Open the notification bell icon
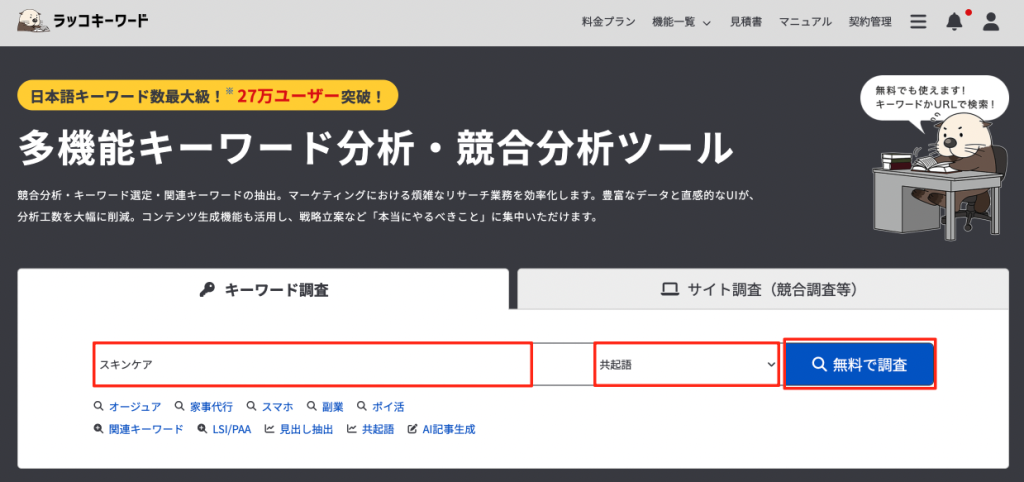The image size is (1024, 482). [954, 22]
